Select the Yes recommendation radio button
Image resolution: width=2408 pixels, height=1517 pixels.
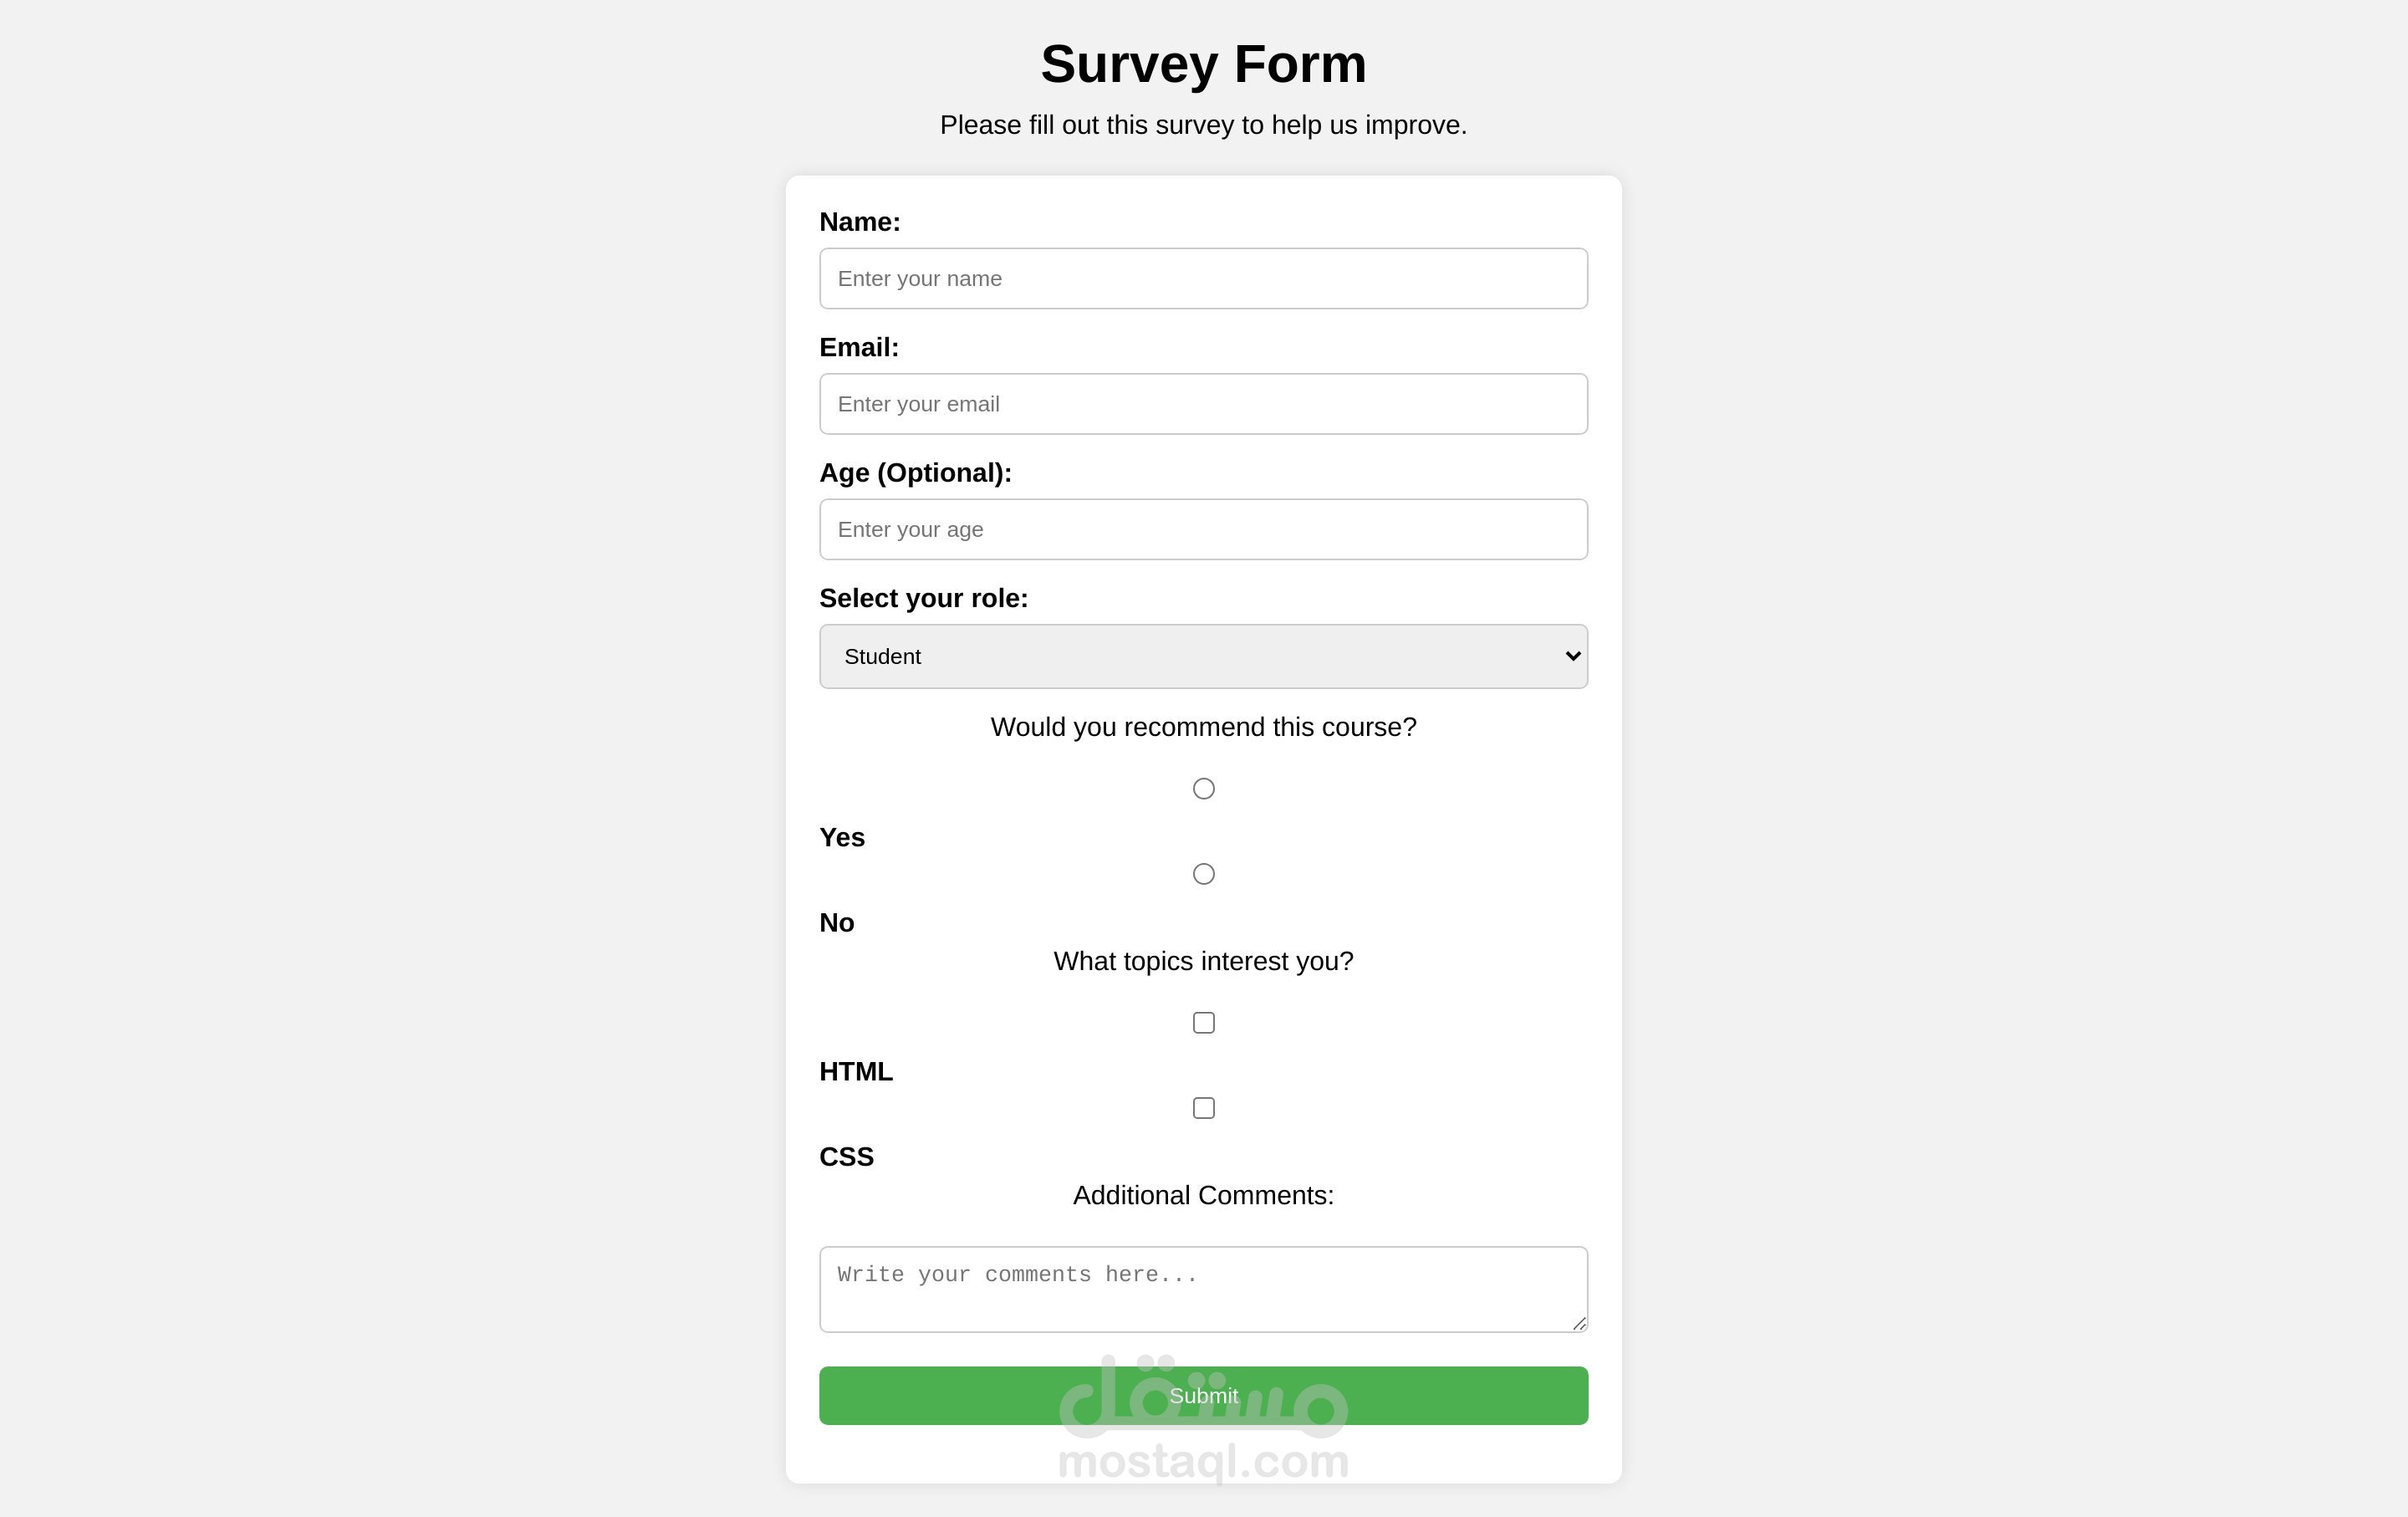coord(1203,788)
